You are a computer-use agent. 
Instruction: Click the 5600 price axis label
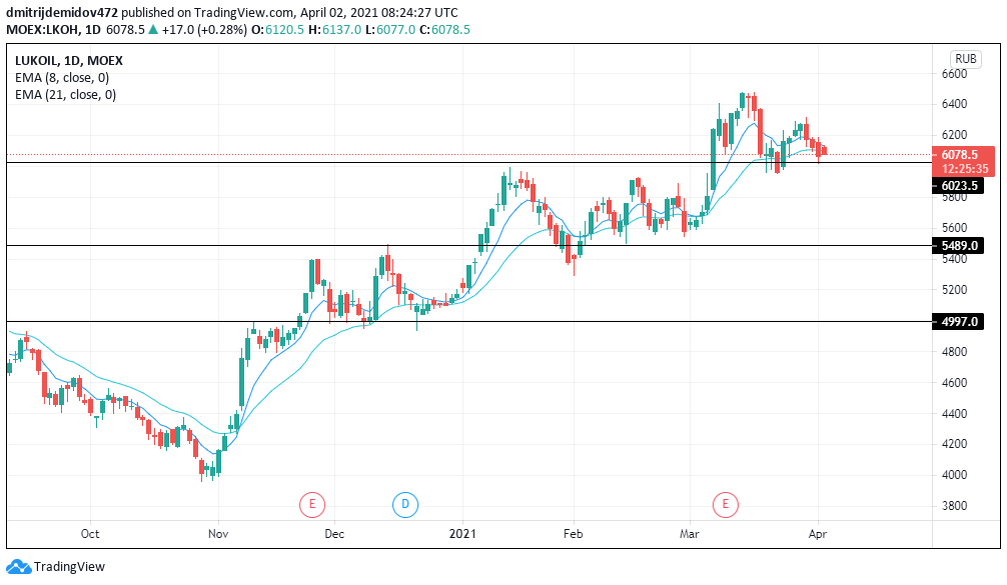(x=954, y=228)
